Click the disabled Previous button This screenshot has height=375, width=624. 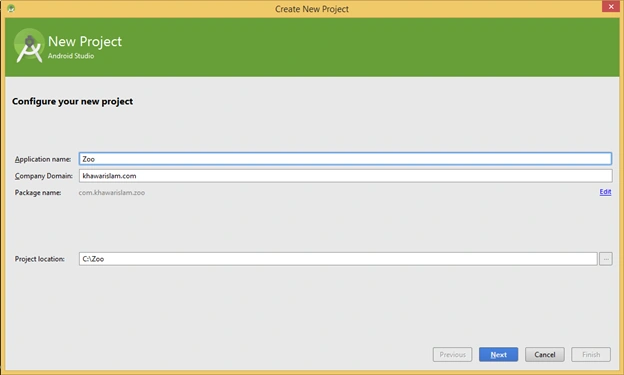pos(452,354)
